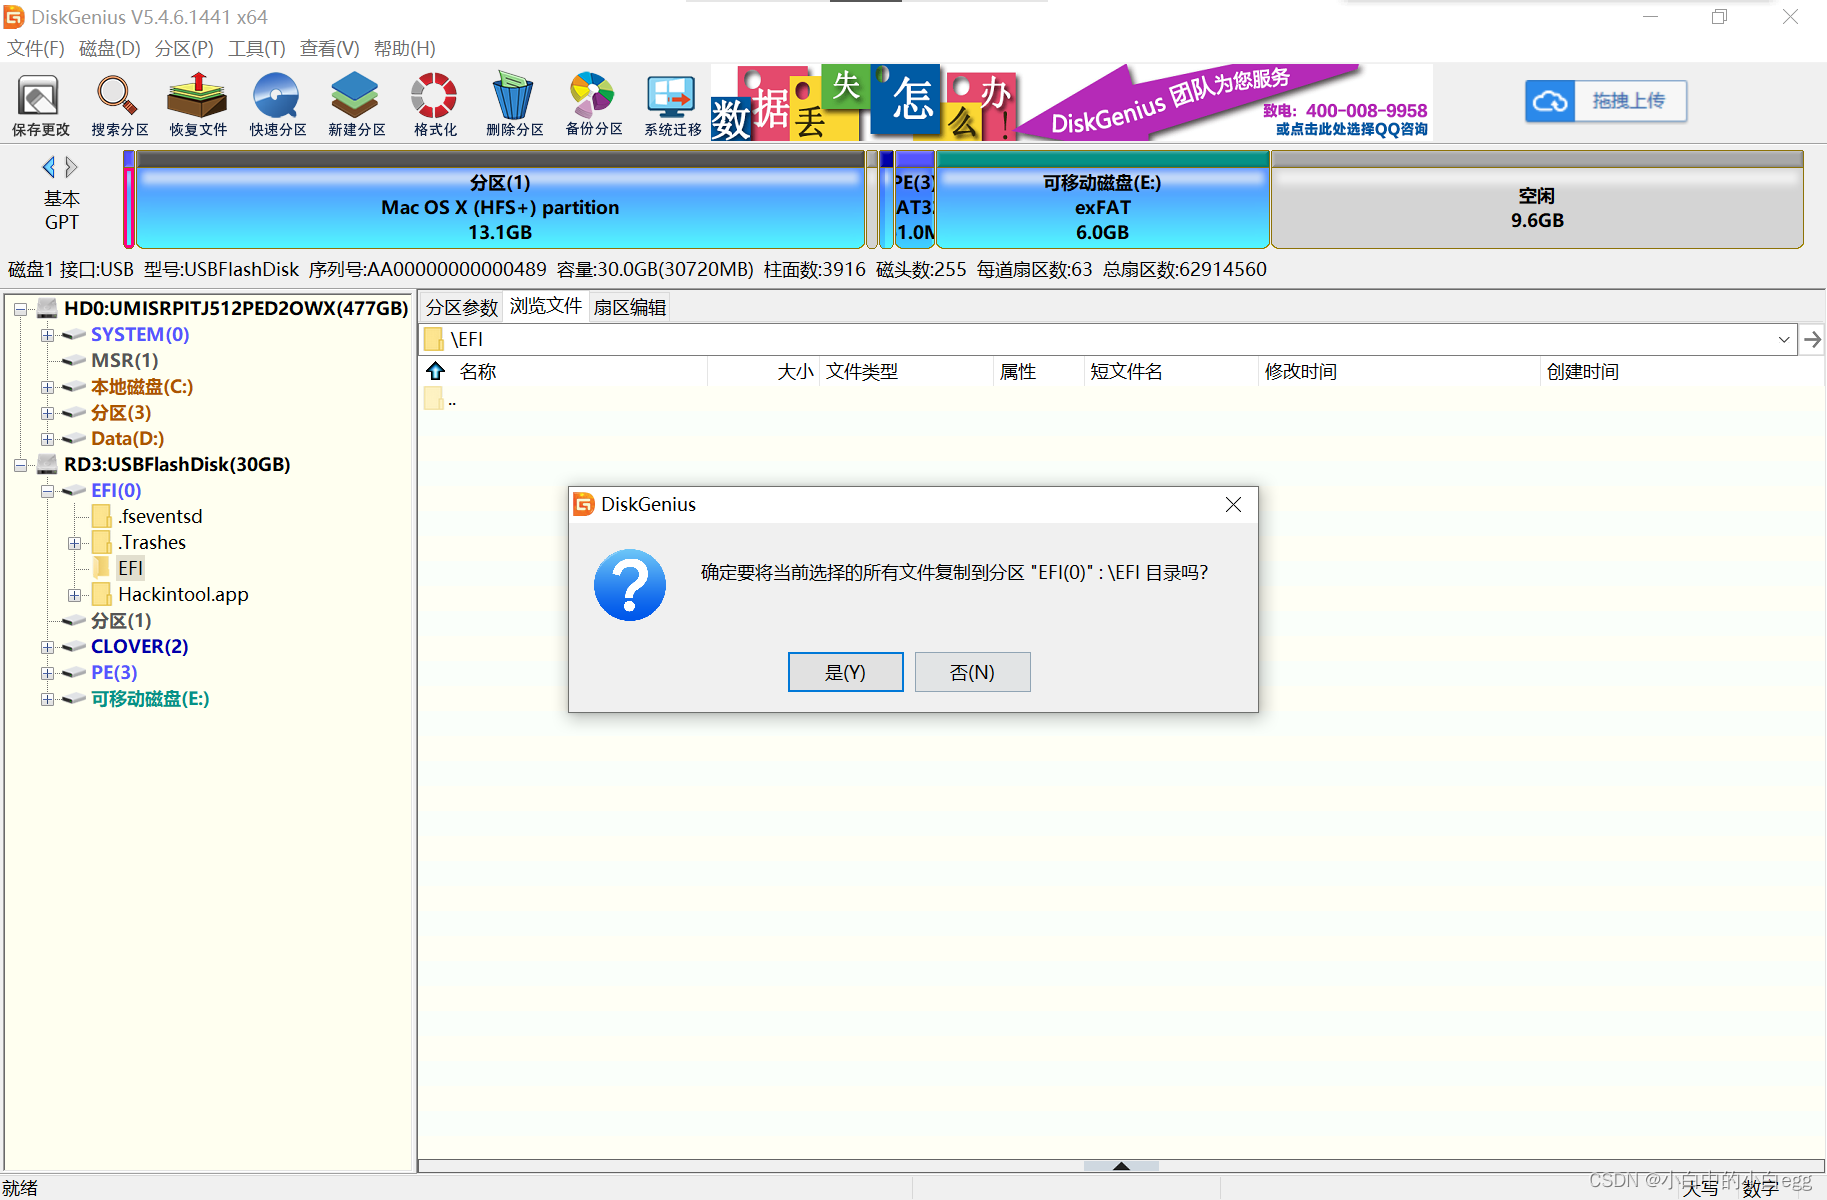Expand the Data(D:) partition node
The width and height of the screenshot is (1827, 1200).
(x=47, y=439)
